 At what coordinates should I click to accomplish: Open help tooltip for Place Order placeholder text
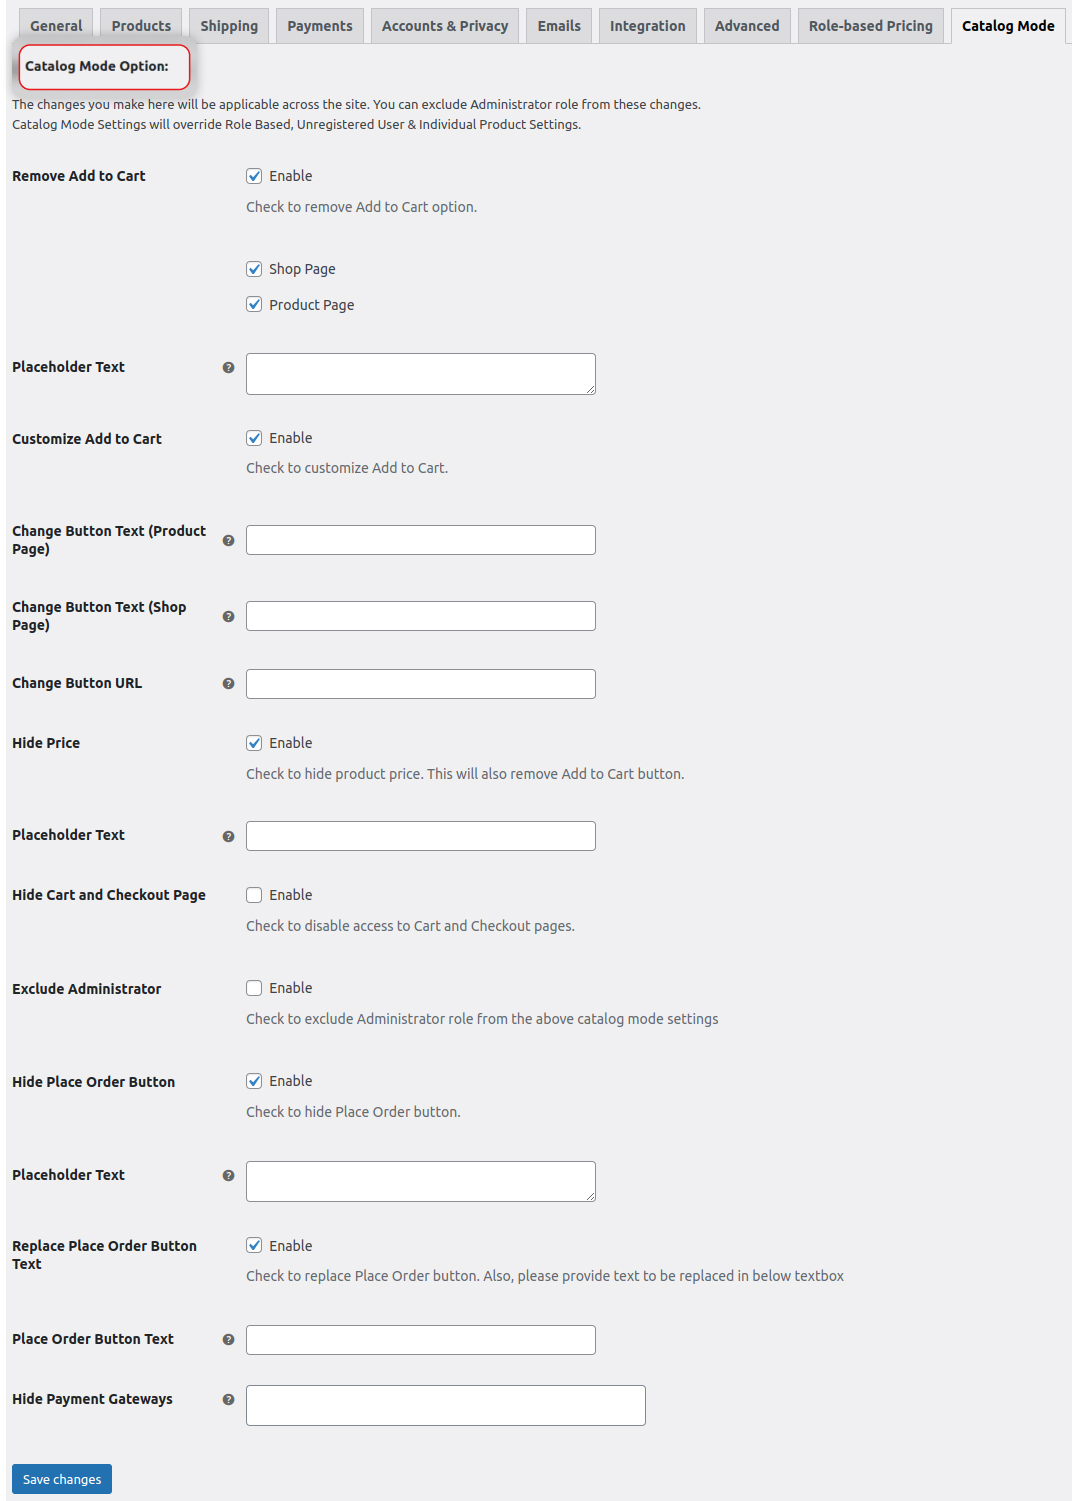coord(228,1175)
